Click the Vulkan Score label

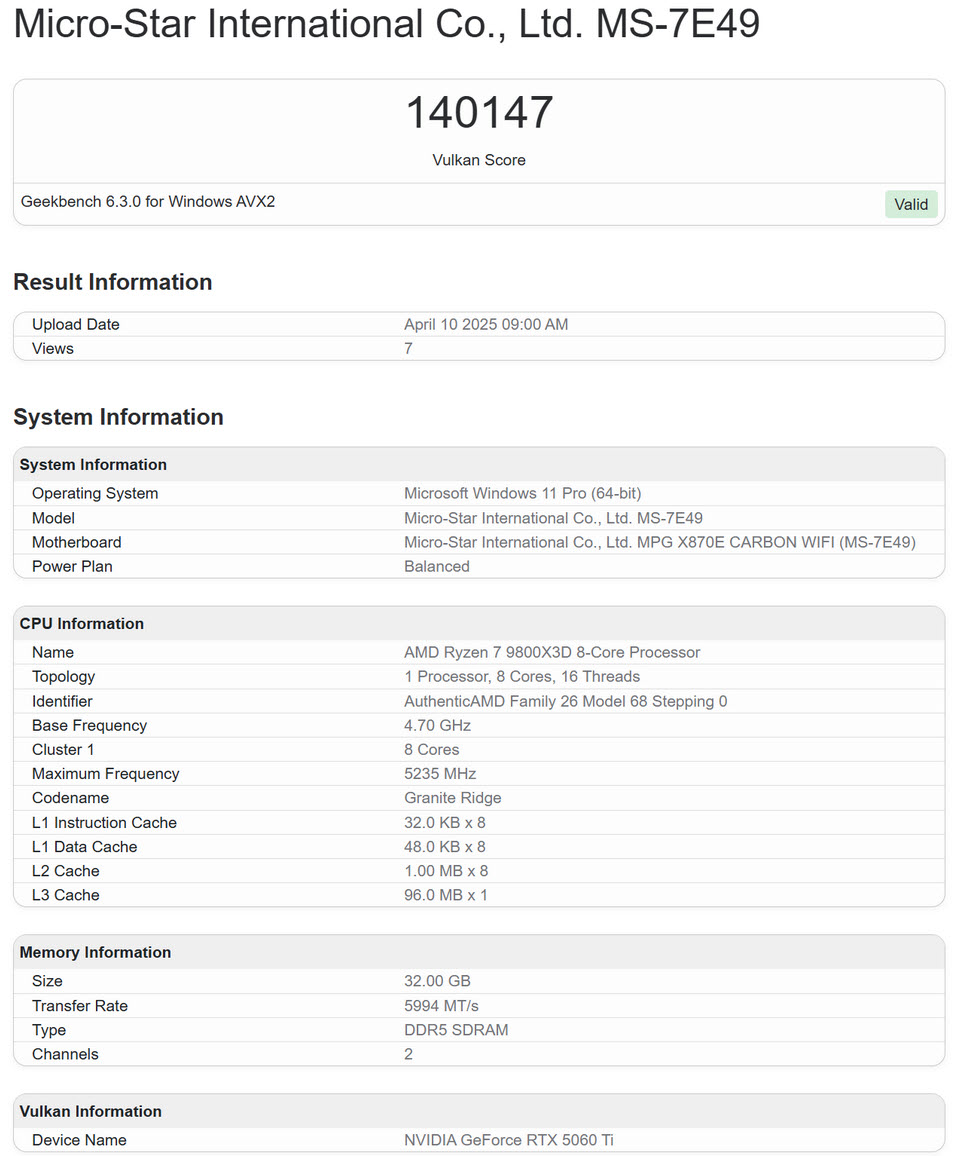coord(479,160)
